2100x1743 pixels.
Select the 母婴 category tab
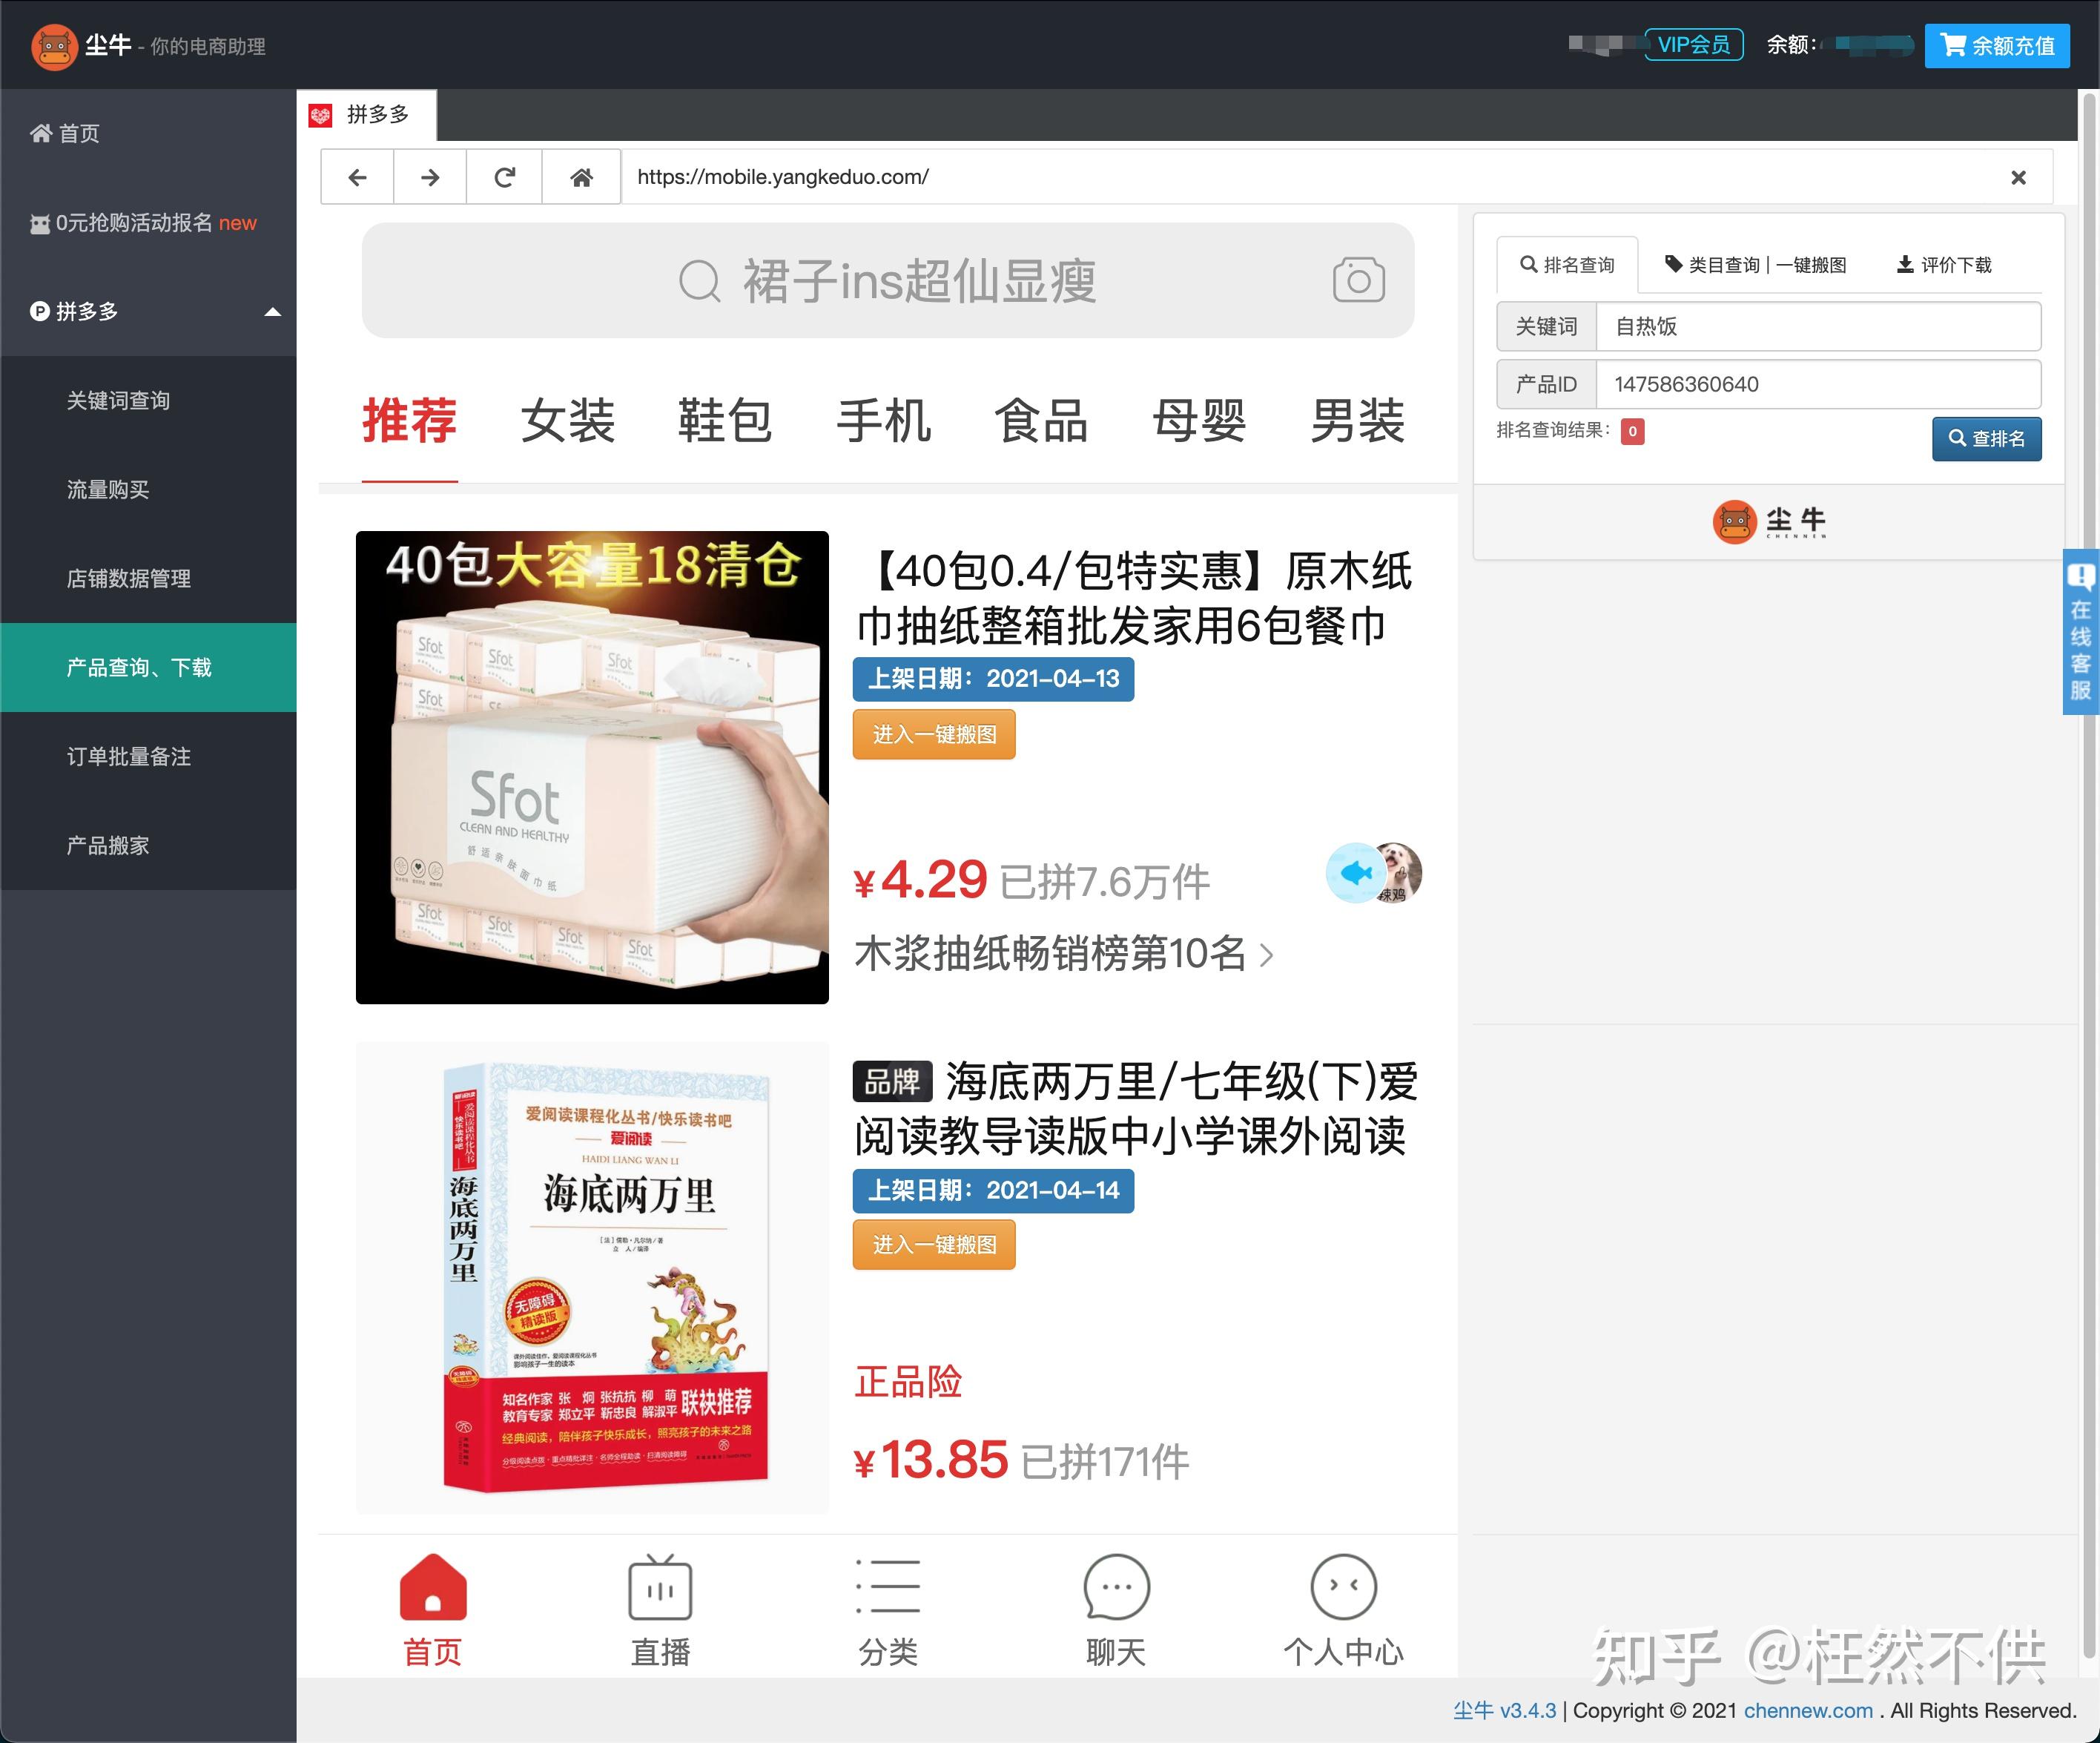point(1199,421)
